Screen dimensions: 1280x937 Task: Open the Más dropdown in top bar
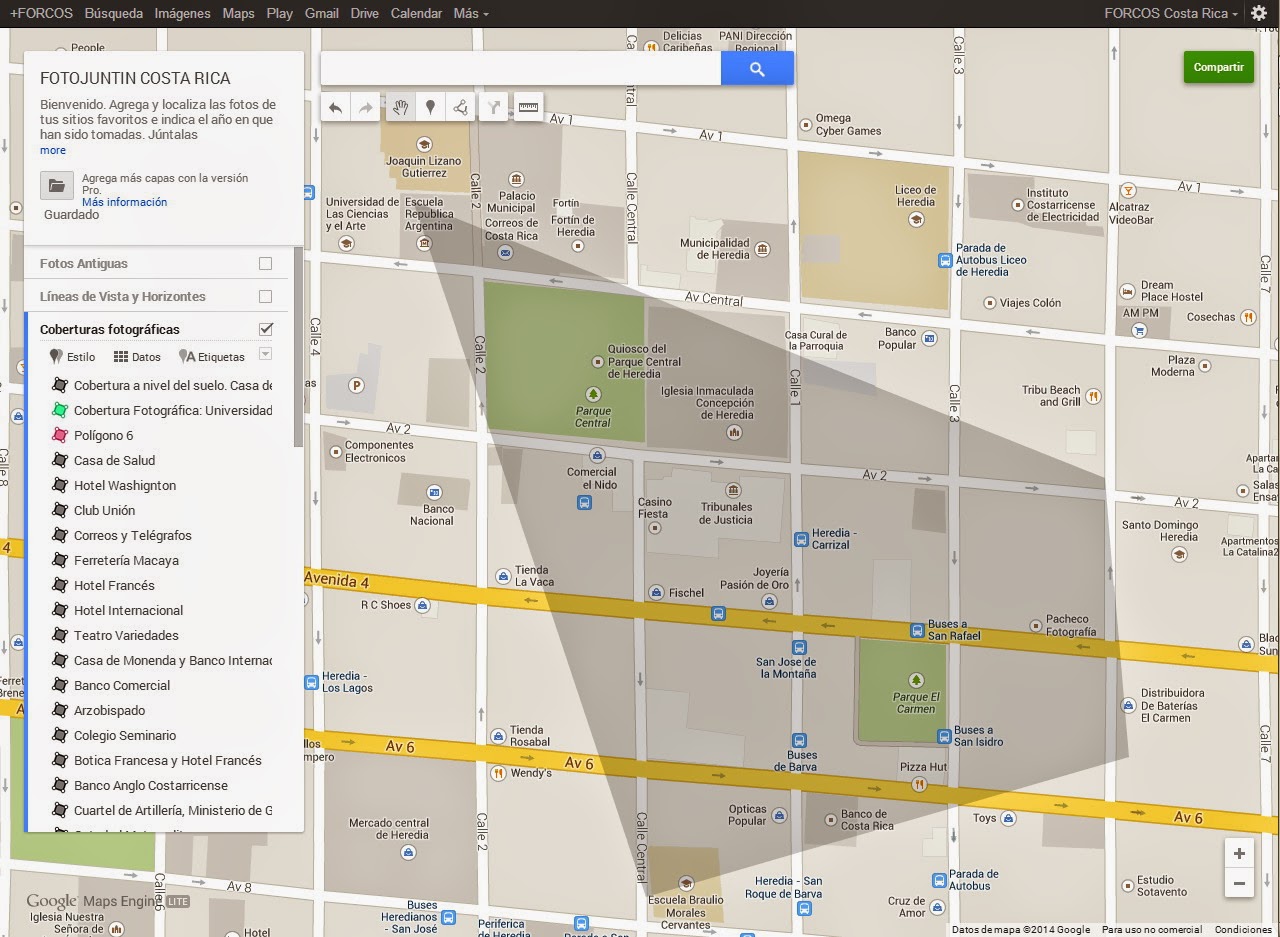tap(471, 13)
